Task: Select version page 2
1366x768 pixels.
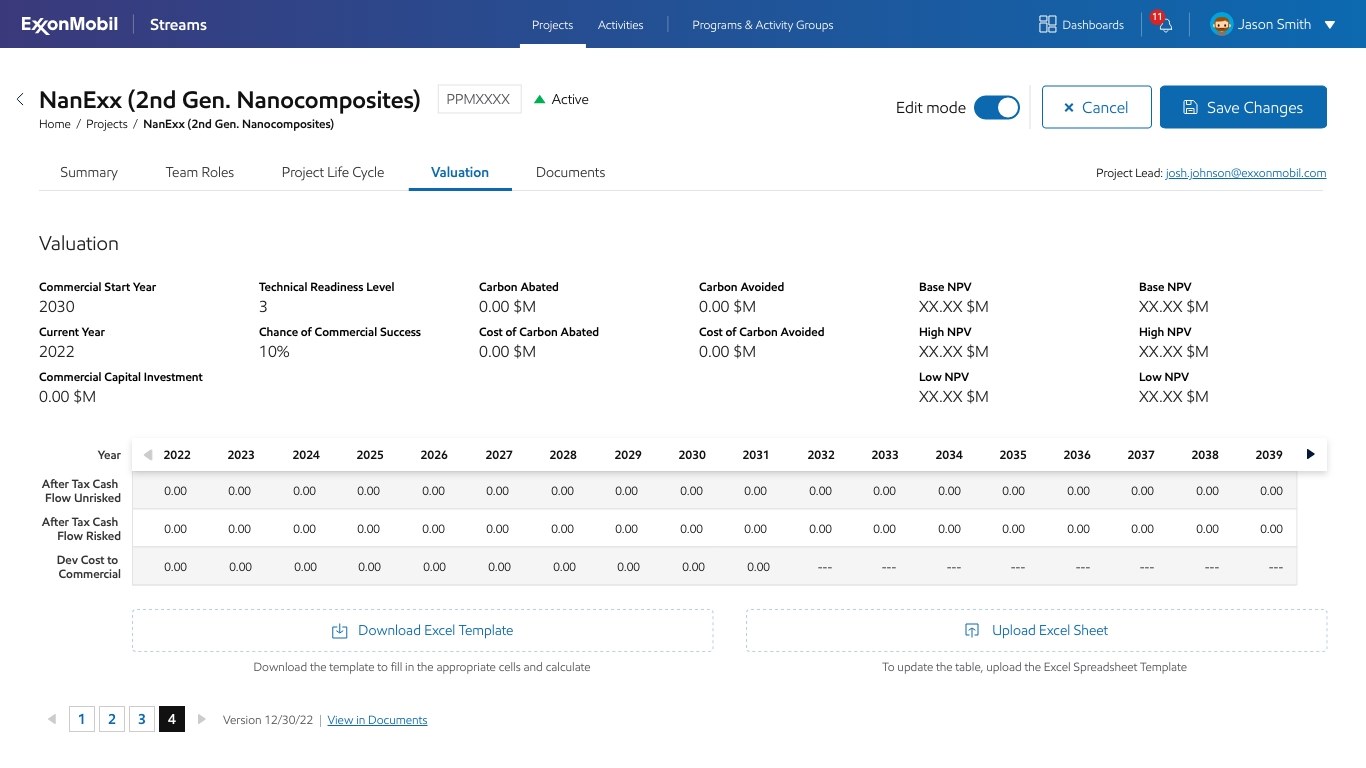Action: click(x=112, y=719)
